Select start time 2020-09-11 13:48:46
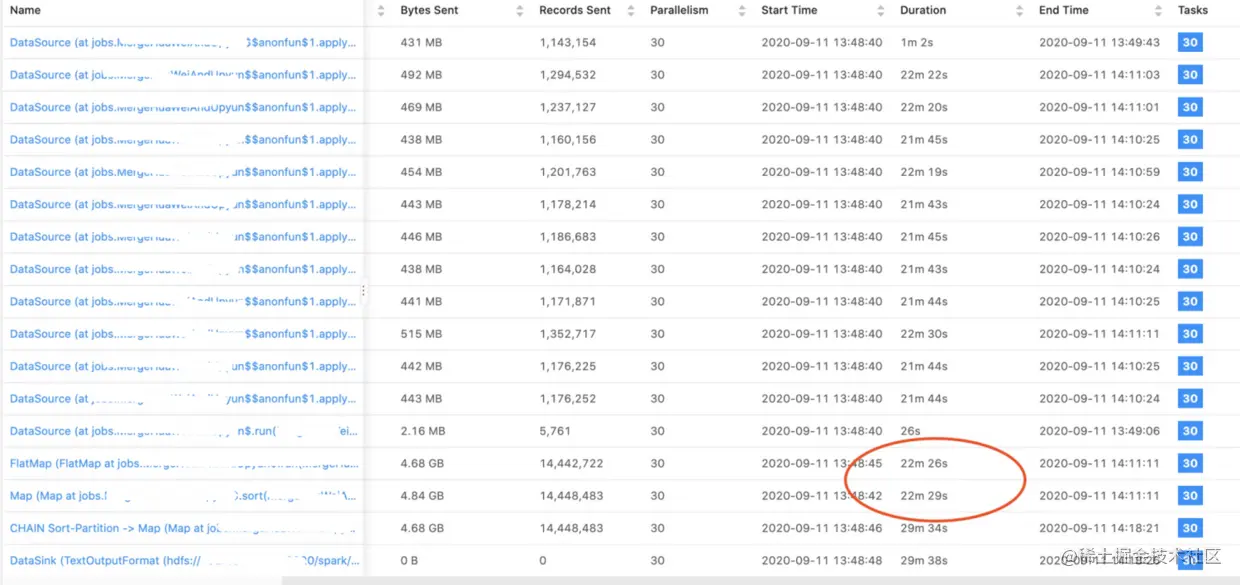Screen dimensions: 1240x585 tap(822, 528)
